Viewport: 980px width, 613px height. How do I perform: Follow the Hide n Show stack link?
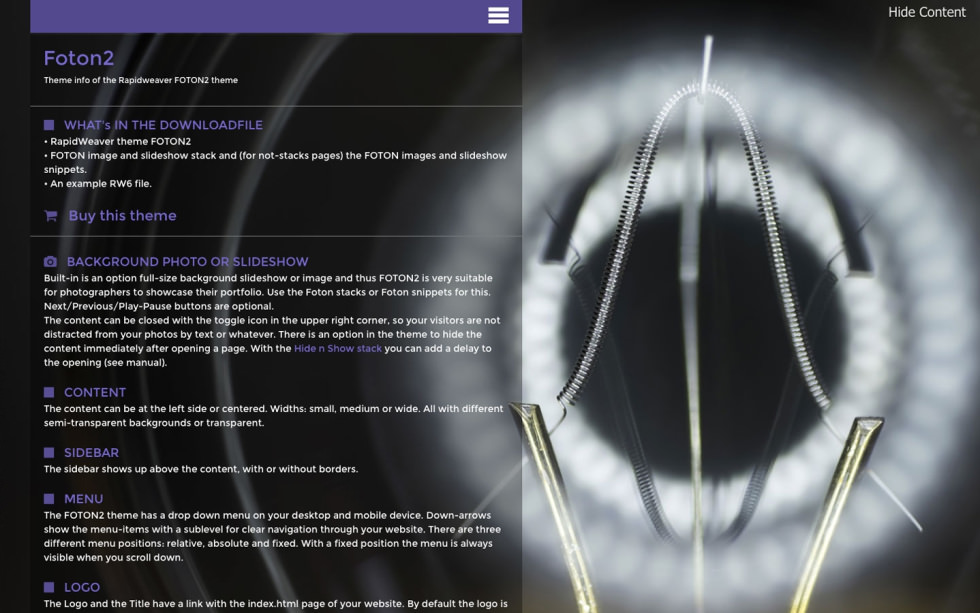tap(338, 349)
